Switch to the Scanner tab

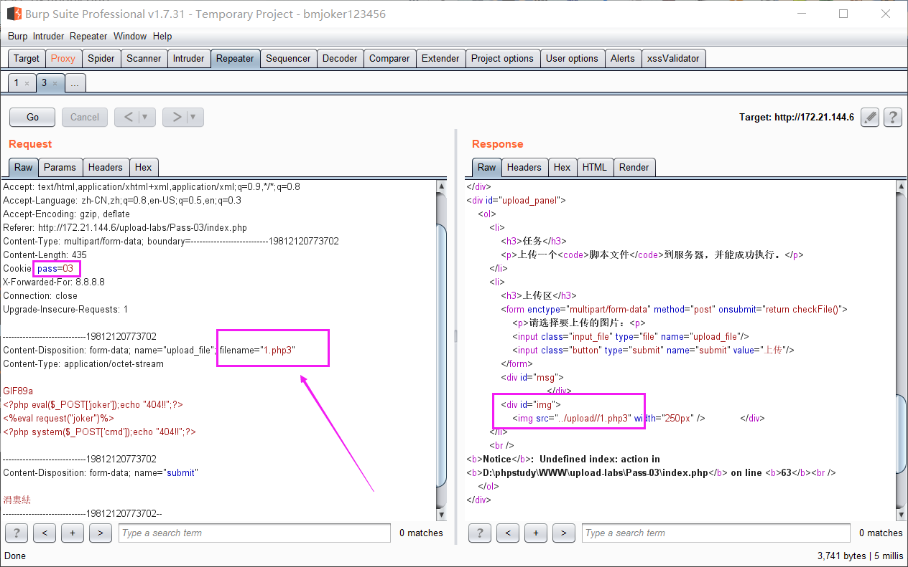(x=144, y=58)
